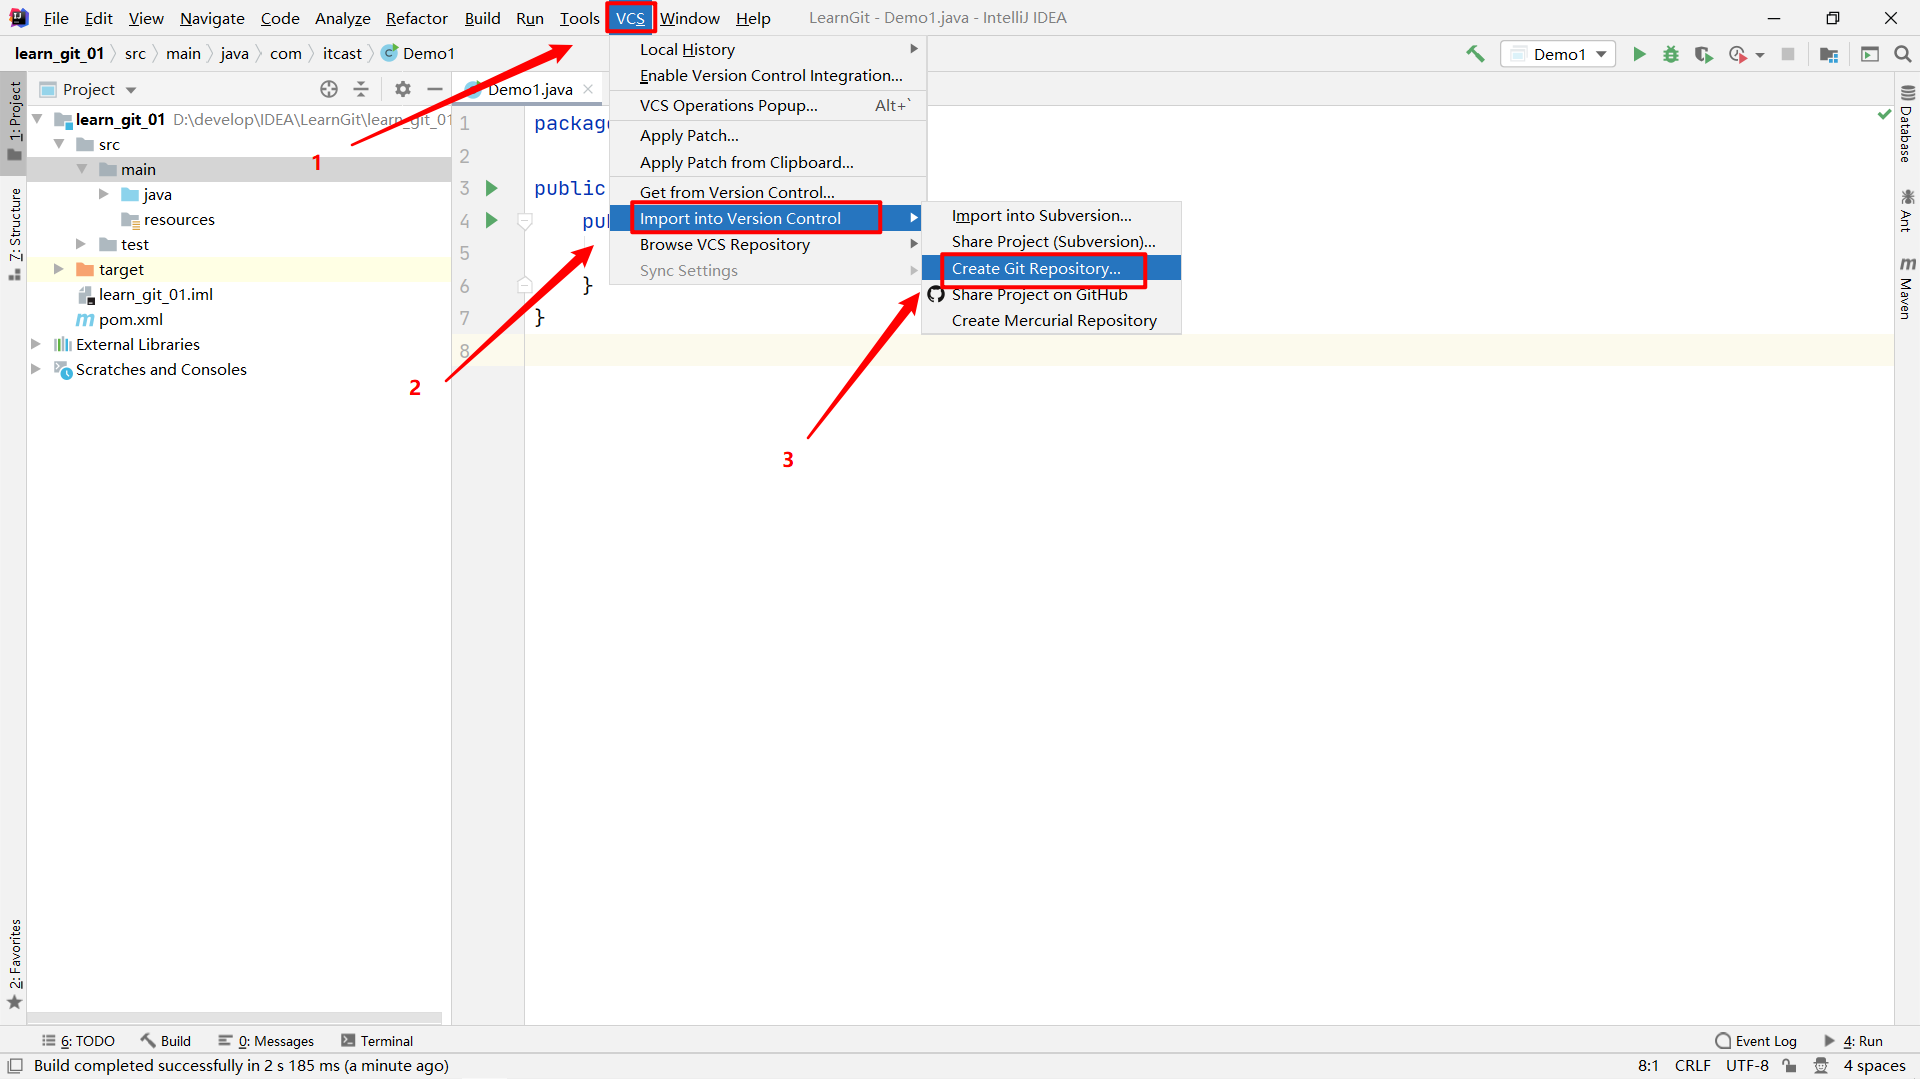
Task: Open the 0: Messages tool window
Action: click(x=266, y=1041)
